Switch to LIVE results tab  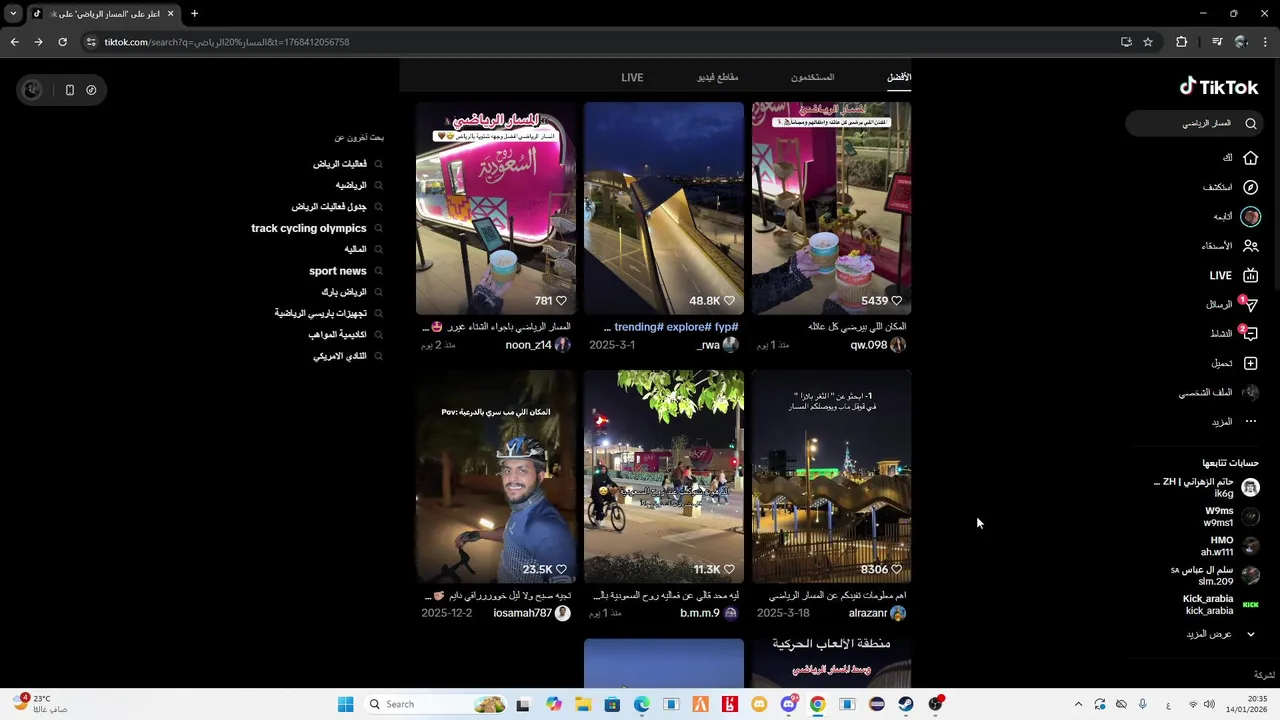tap(632, 77)
